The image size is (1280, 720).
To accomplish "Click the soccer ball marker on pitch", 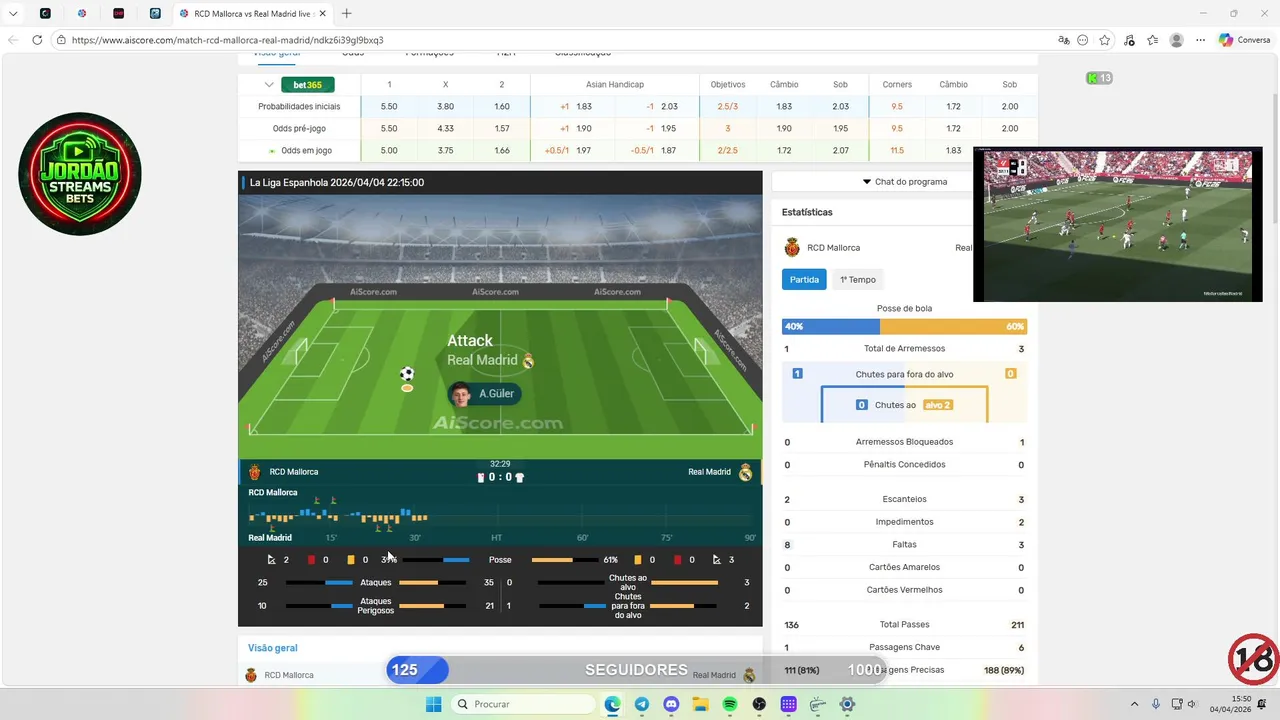I will click(407, 374).
